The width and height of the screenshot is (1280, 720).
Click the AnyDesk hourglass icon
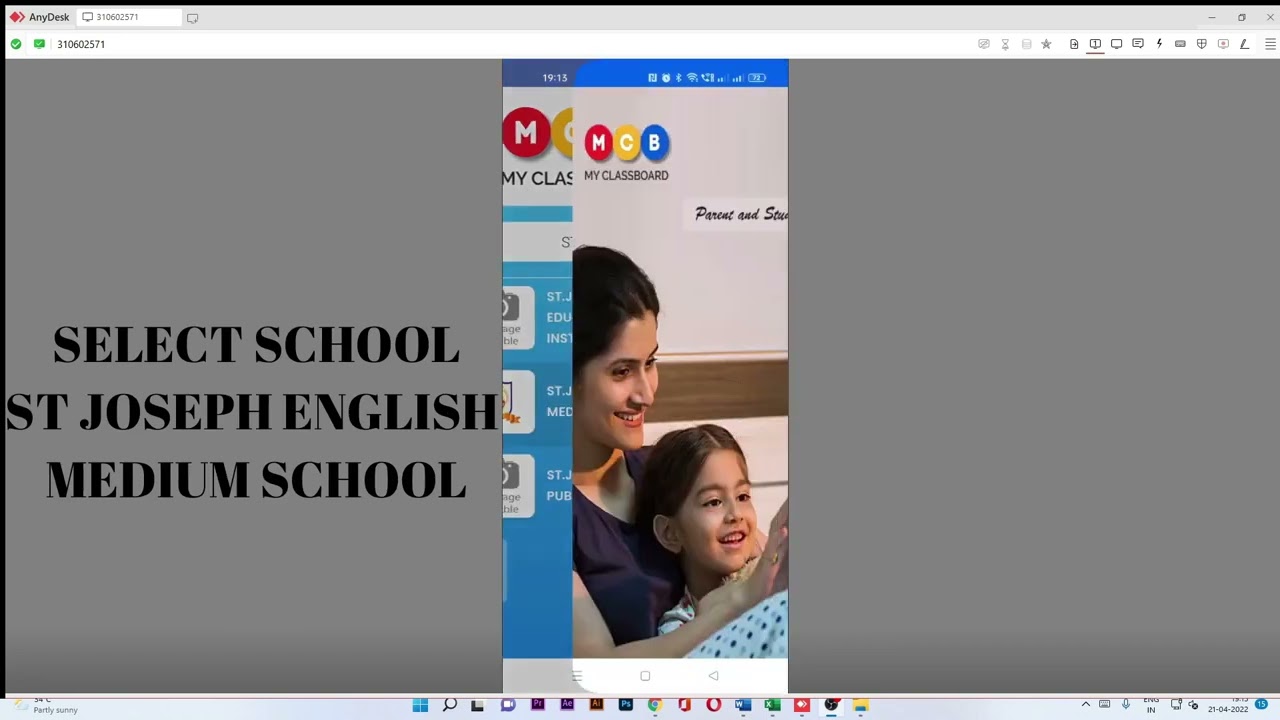click(1005, 44)
